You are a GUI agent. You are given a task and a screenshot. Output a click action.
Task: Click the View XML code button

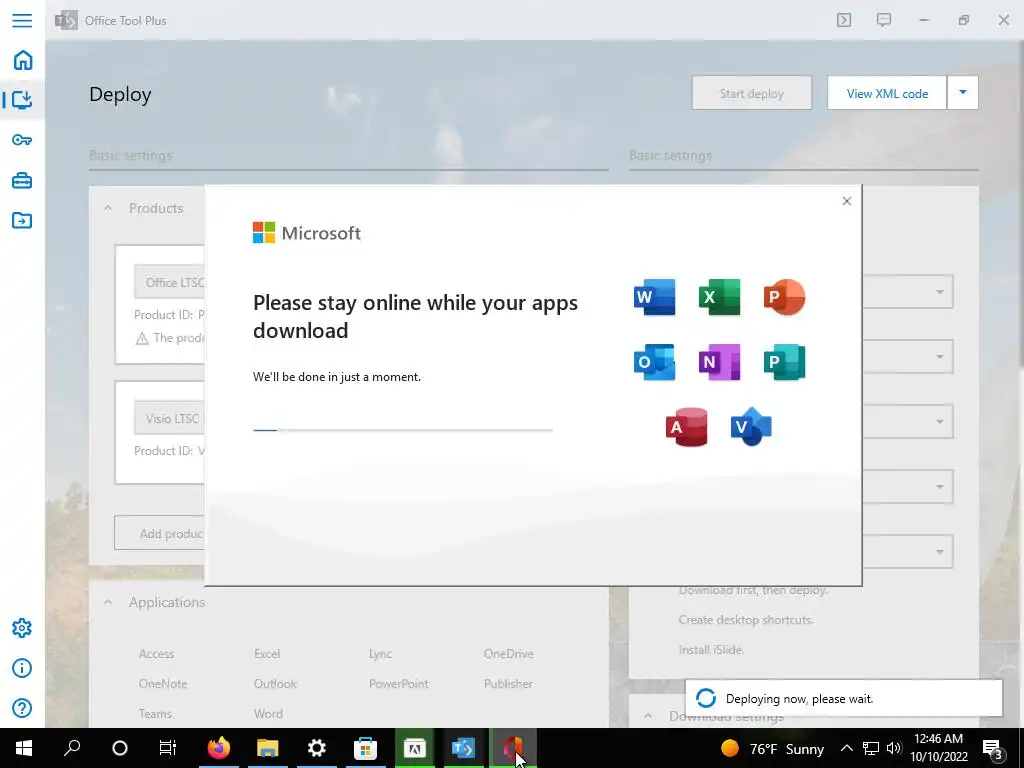click(x=887, y=93)
